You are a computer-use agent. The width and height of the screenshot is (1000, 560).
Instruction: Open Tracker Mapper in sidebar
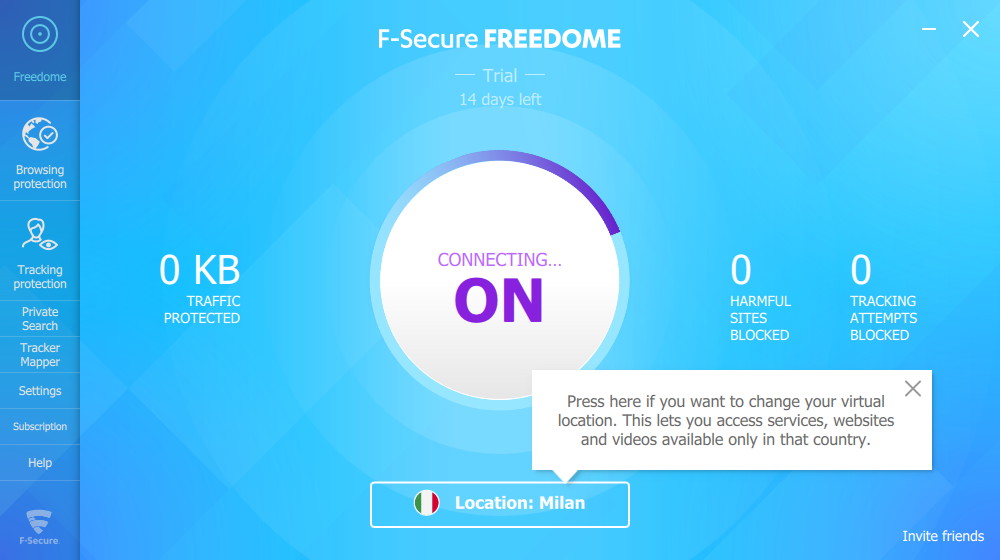[40, 355]
